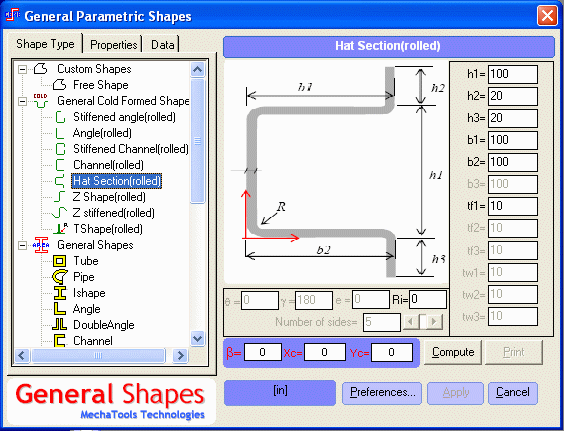Switch to the Properties tab
This screenshot has height=431, width=564.
point(114,45)
